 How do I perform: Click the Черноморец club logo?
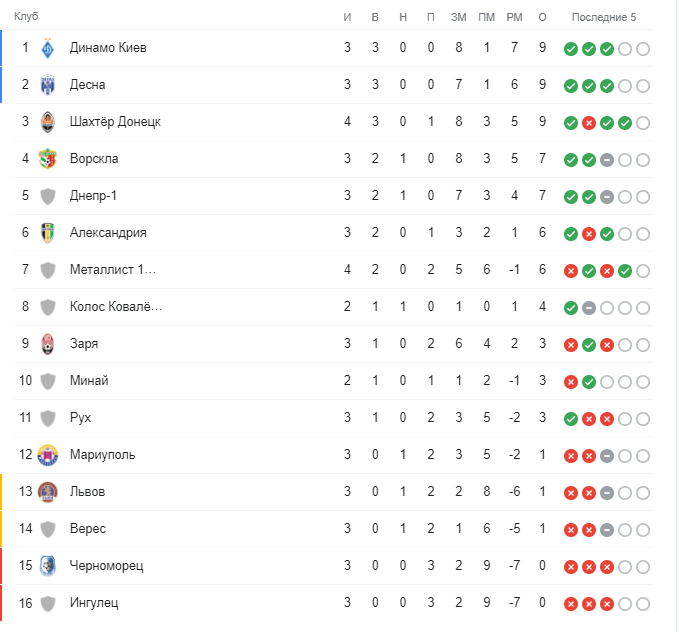48,566
